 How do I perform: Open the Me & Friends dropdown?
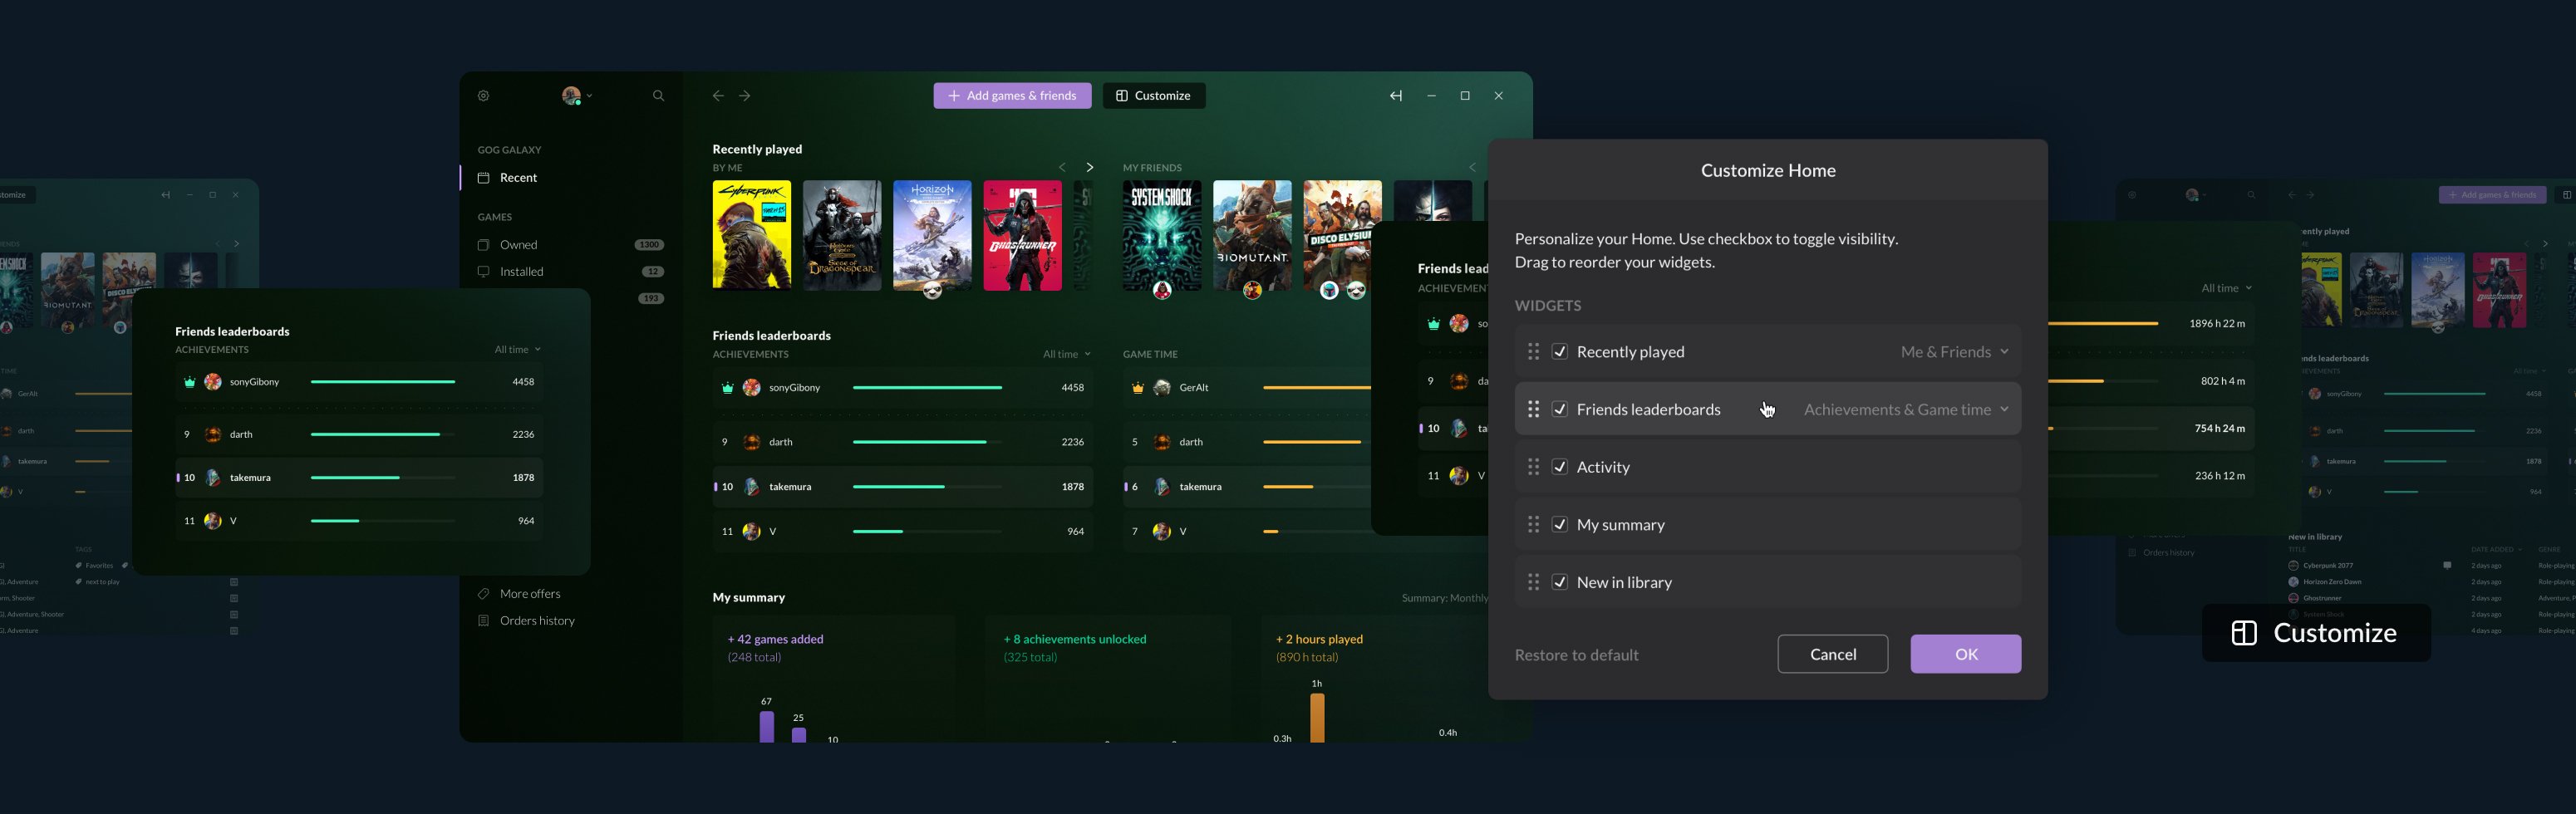pos(1954,352)
